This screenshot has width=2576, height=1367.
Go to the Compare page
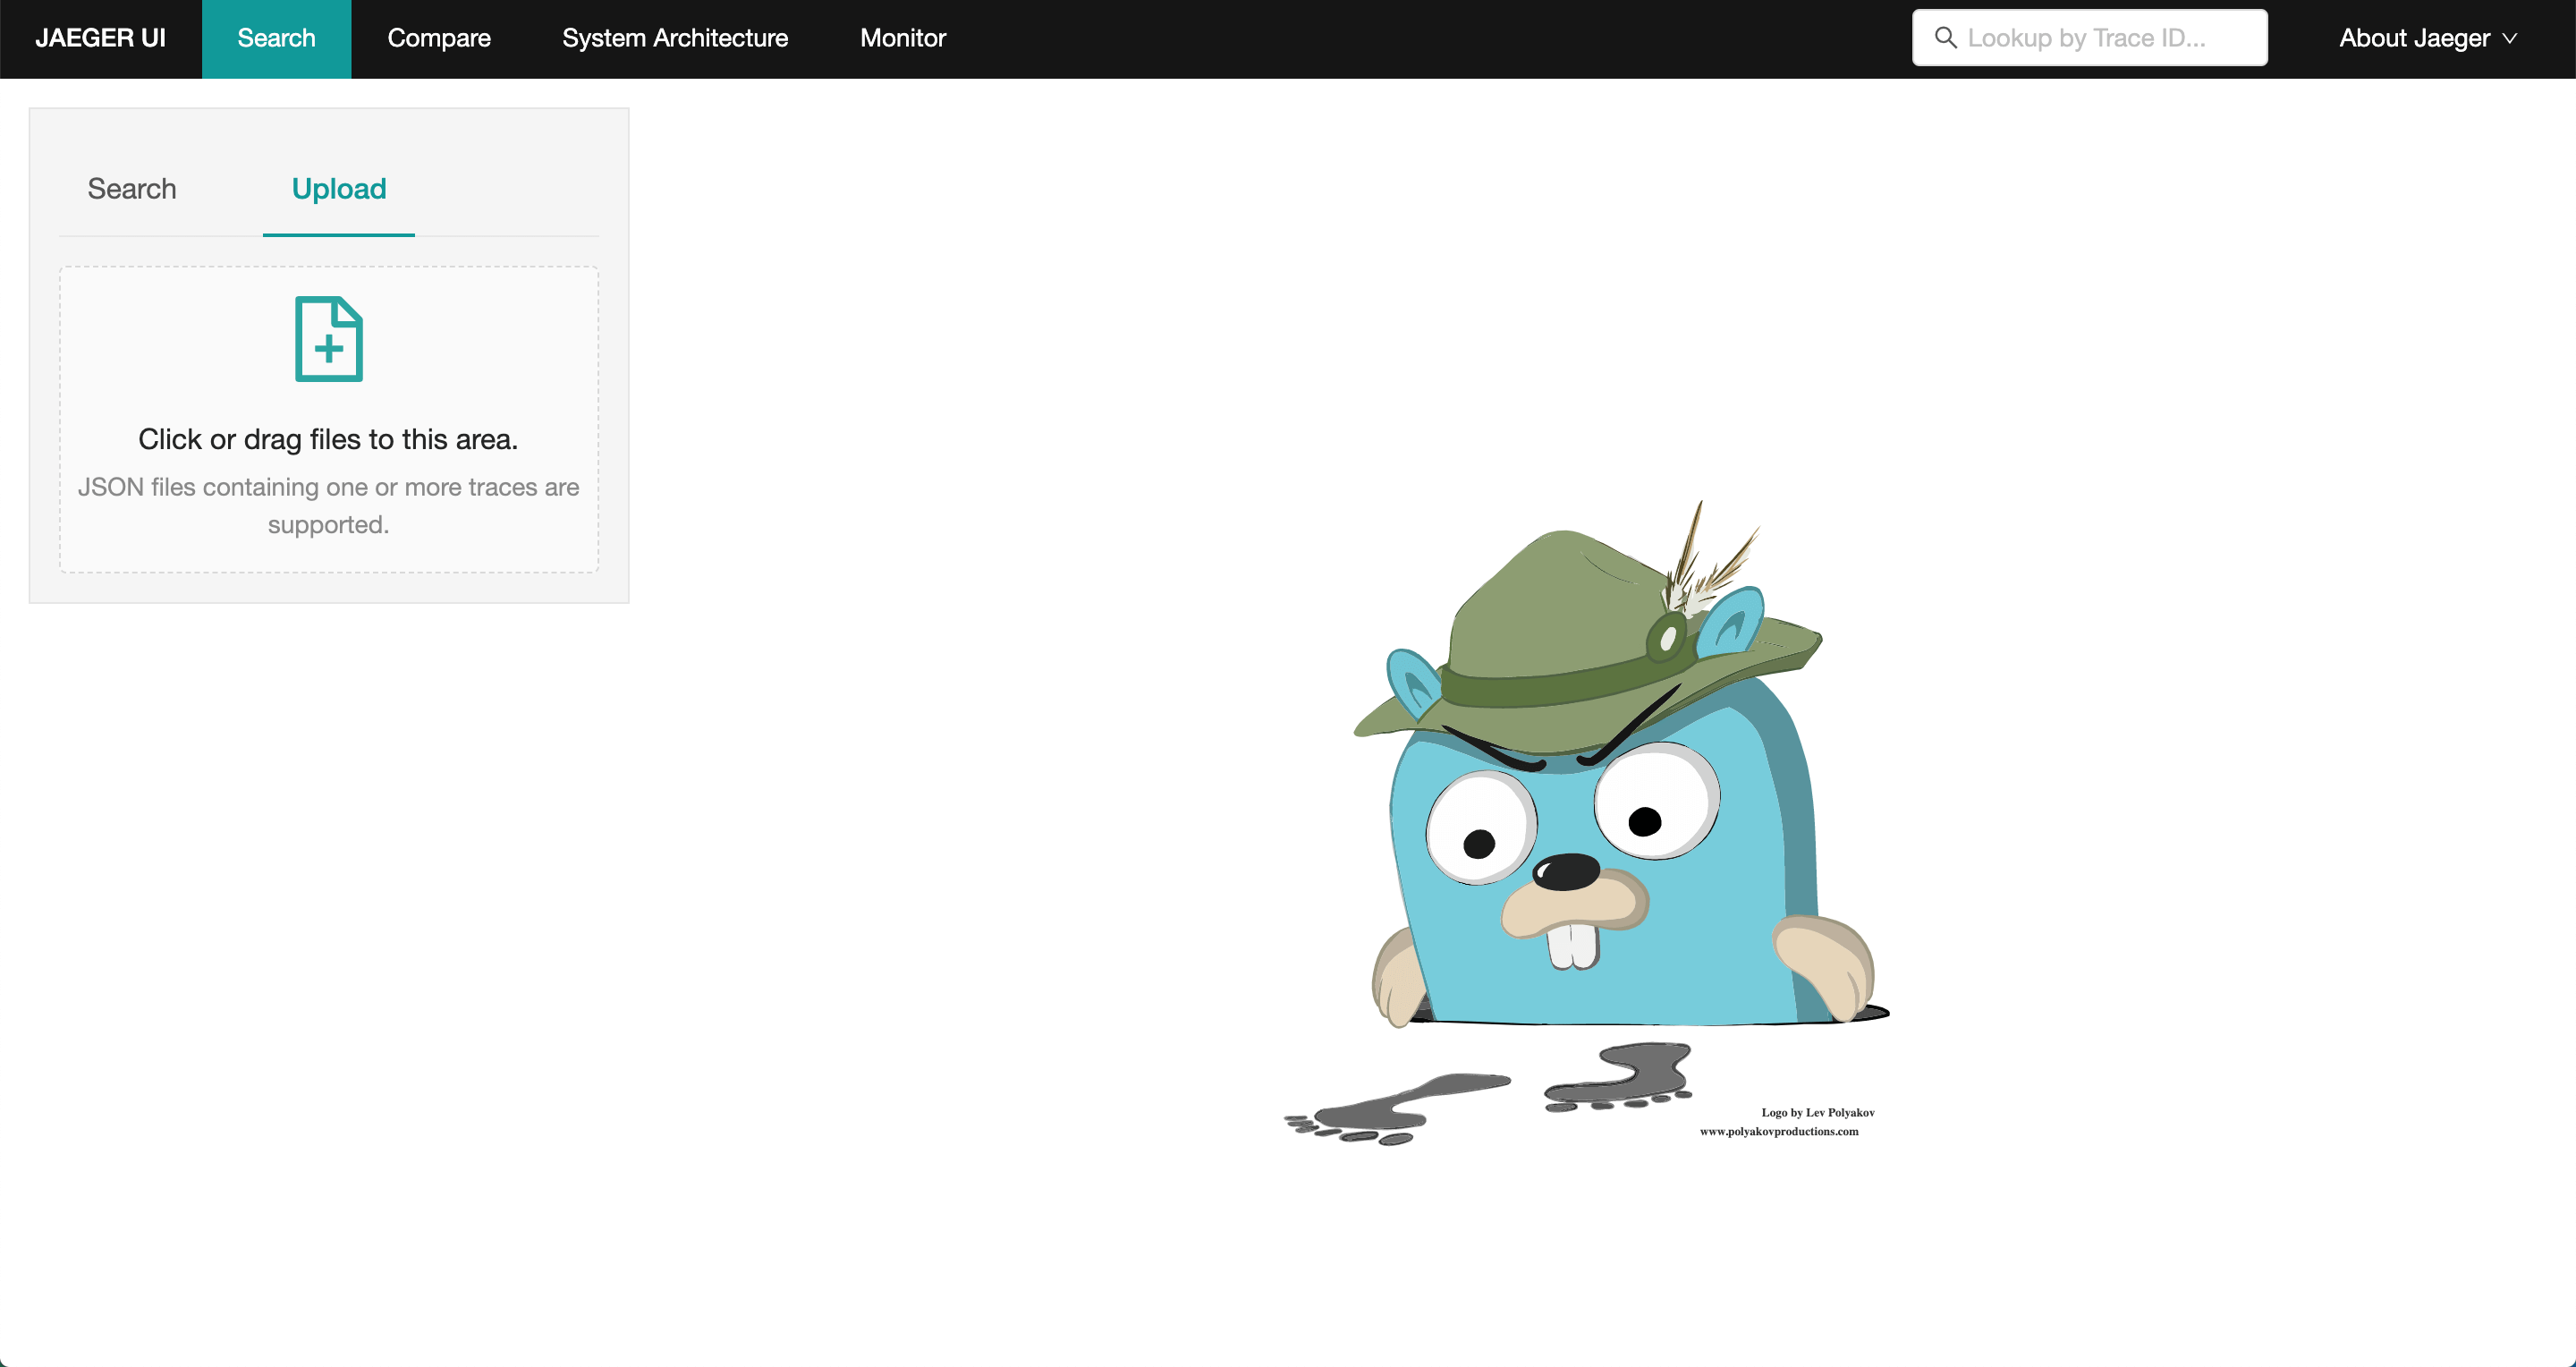tap(438, 38)
